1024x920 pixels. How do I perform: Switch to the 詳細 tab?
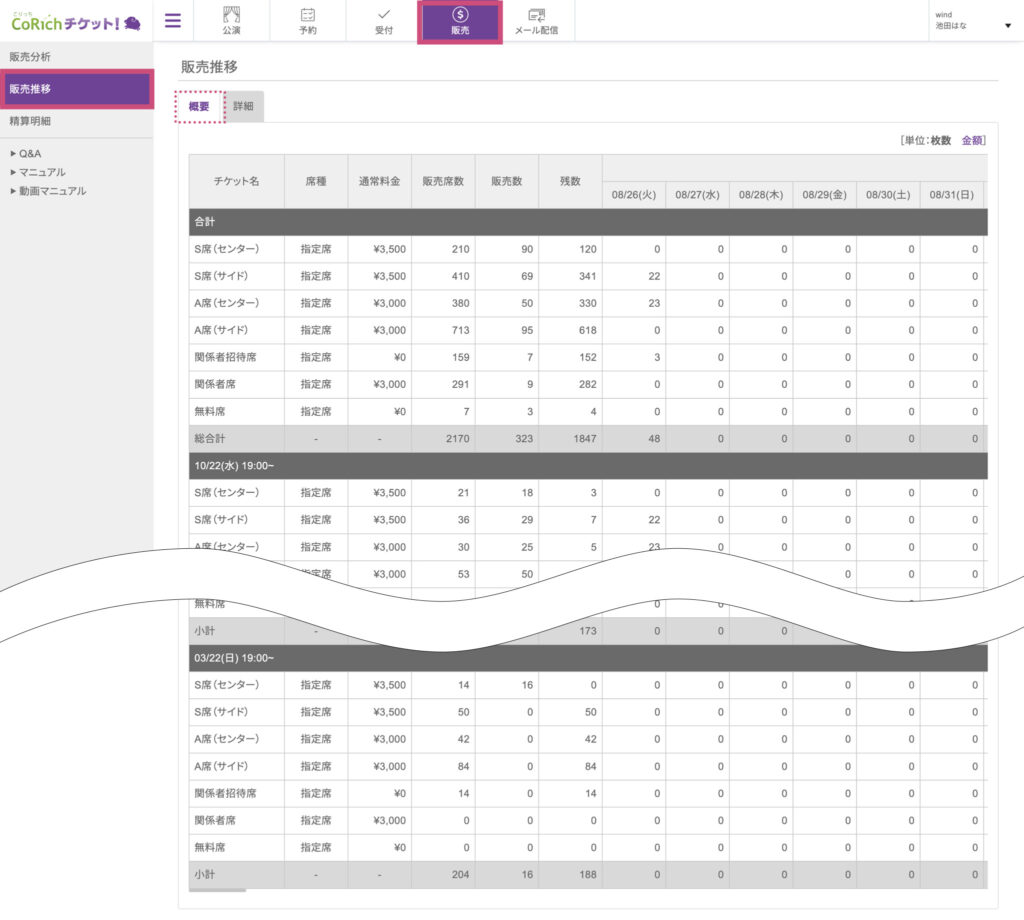(244, 106)
